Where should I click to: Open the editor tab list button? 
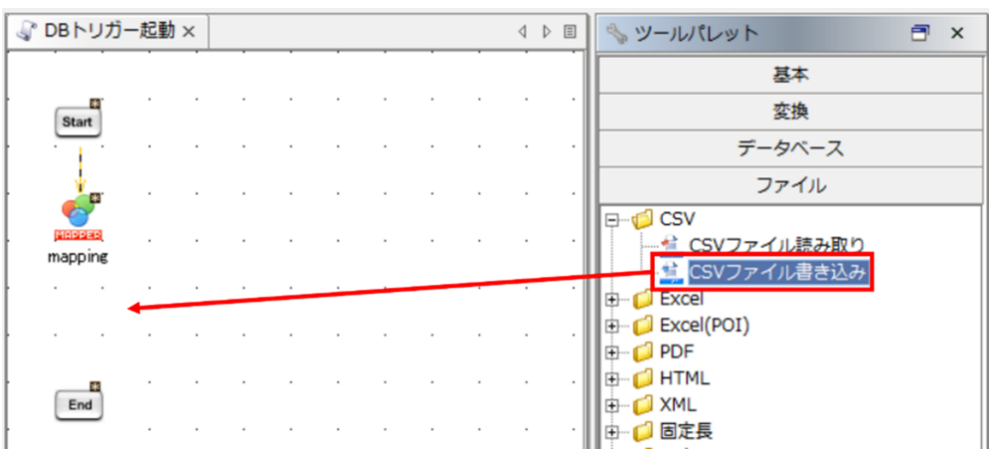[x=570, y=32]
